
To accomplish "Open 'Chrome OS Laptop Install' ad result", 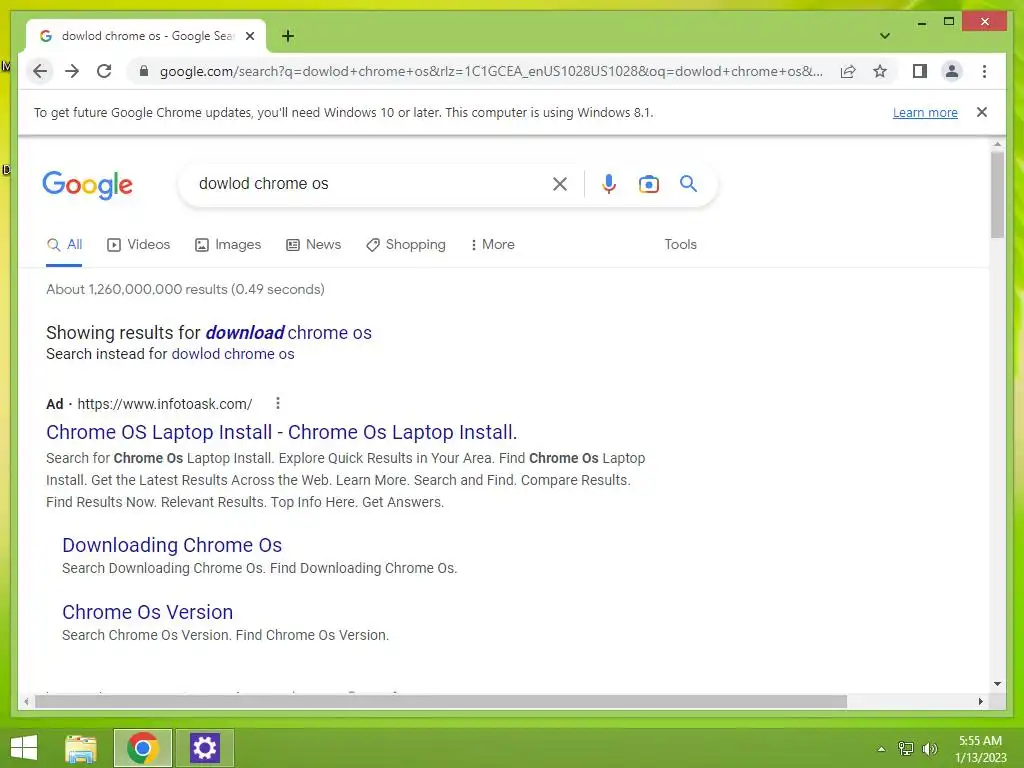I will (281, 432).
